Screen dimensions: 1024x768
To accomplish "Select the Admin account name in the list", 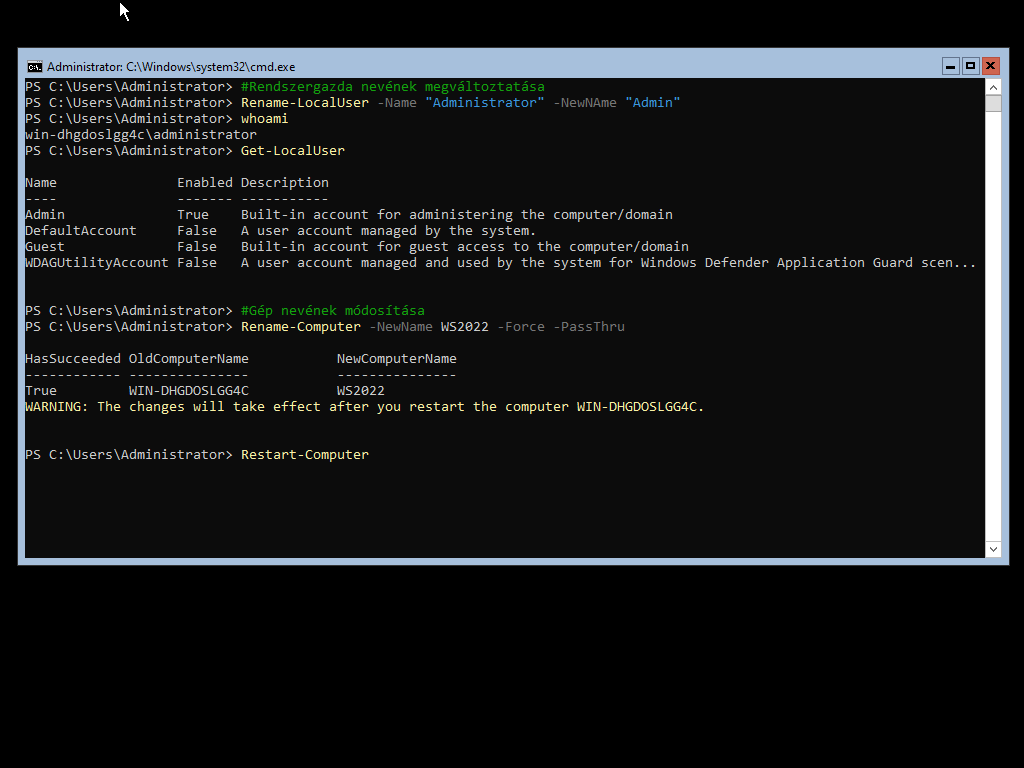I will click(x=45, y=215).
